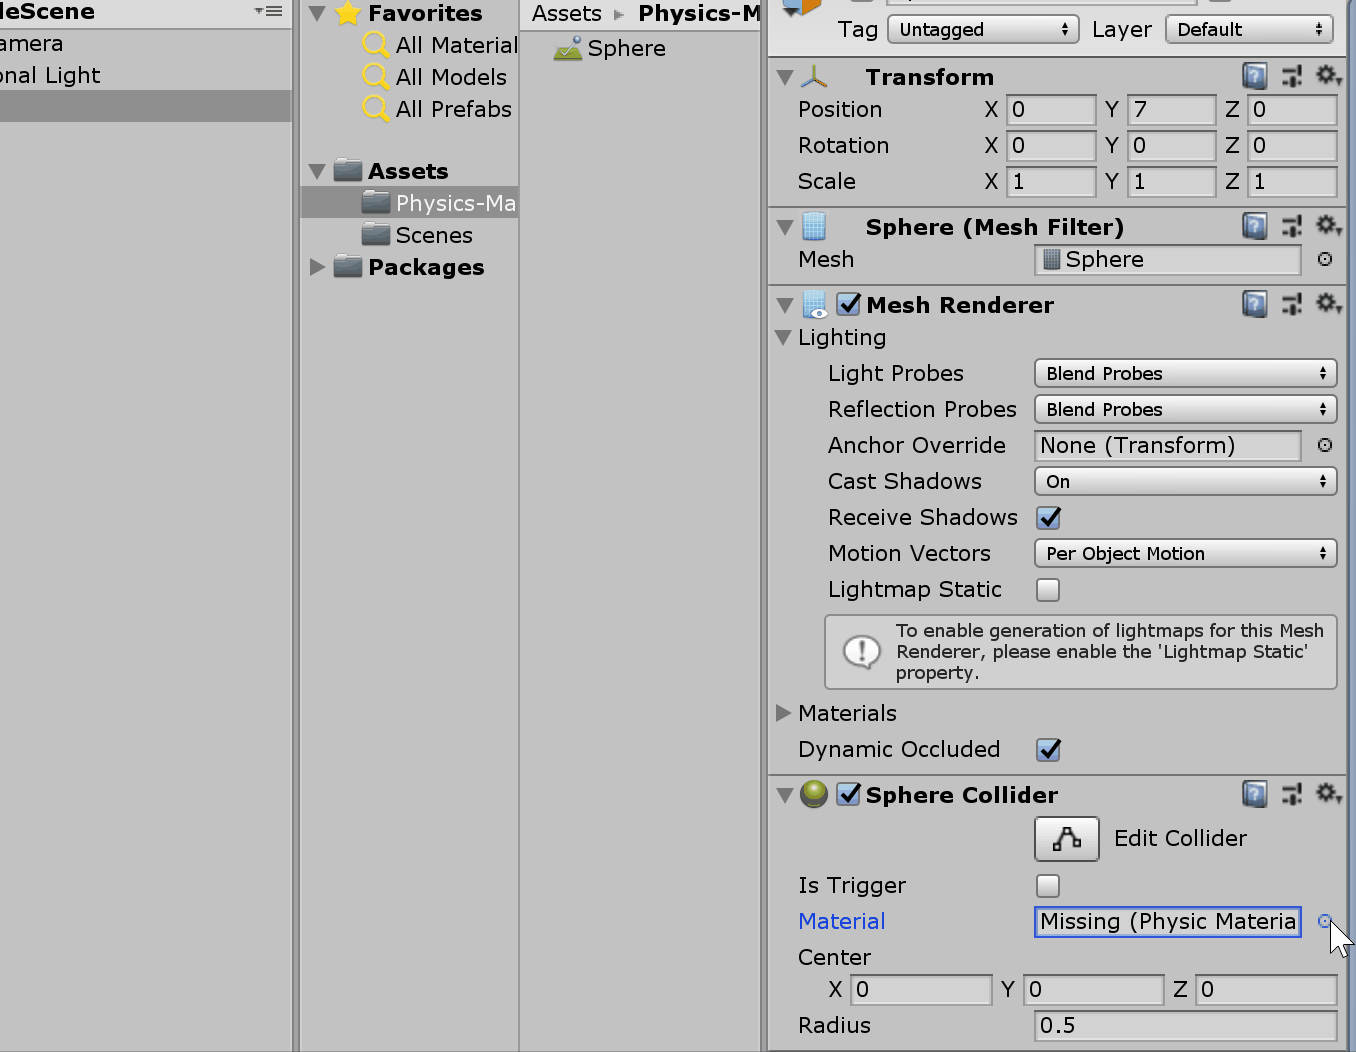1356x1052 pixels.
Task: Select the Sphere physics material asset
Action: (610, 49)
